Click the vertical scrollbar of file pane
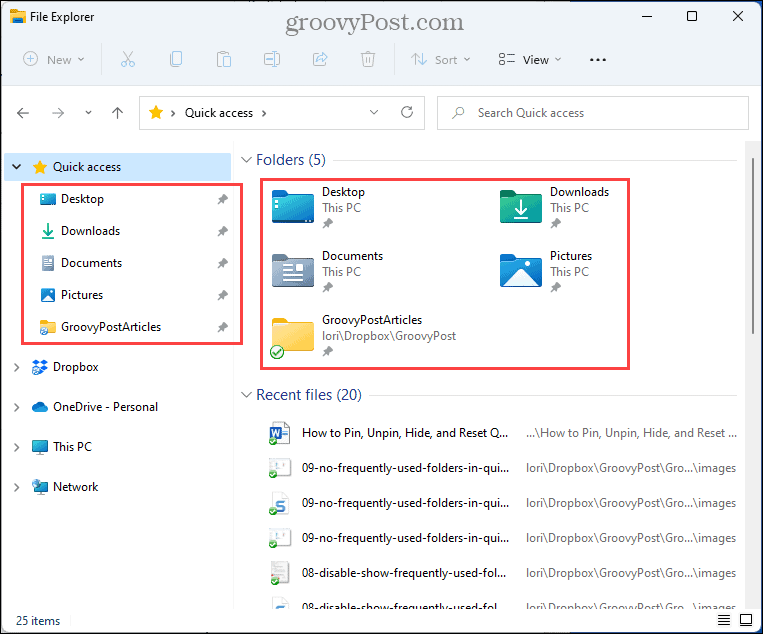This screenshot has height=634, width=763. [x=753, y=246]
